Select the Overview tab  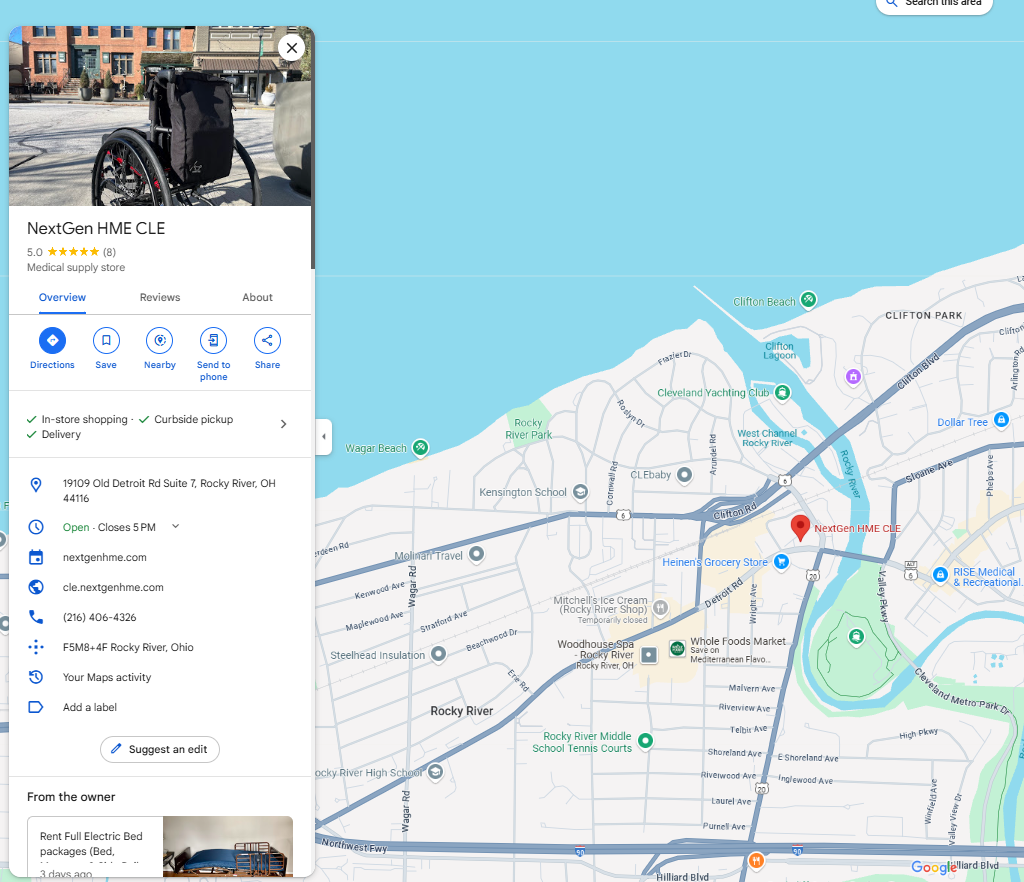click(x=62, y=298)
